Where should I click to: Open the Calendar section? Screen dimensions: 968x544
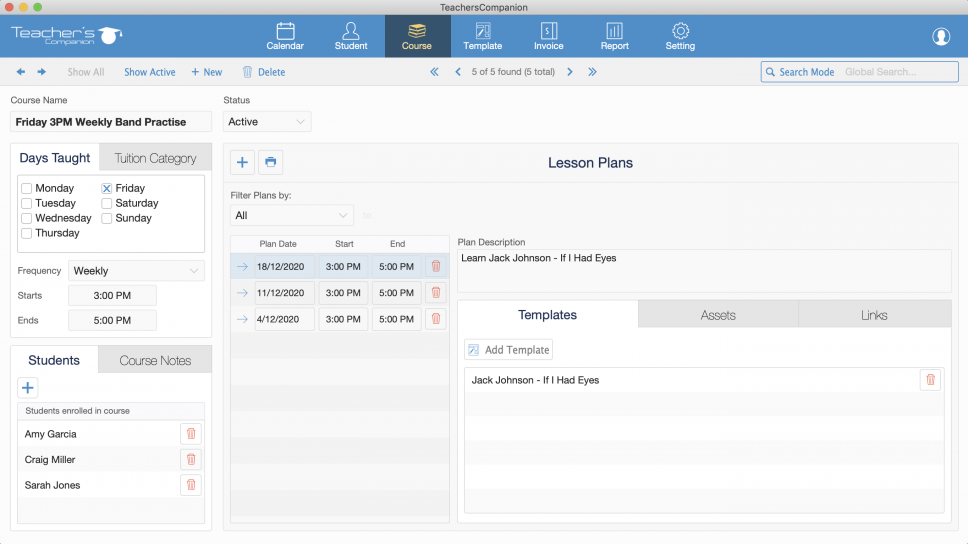[x=285, y=36]
